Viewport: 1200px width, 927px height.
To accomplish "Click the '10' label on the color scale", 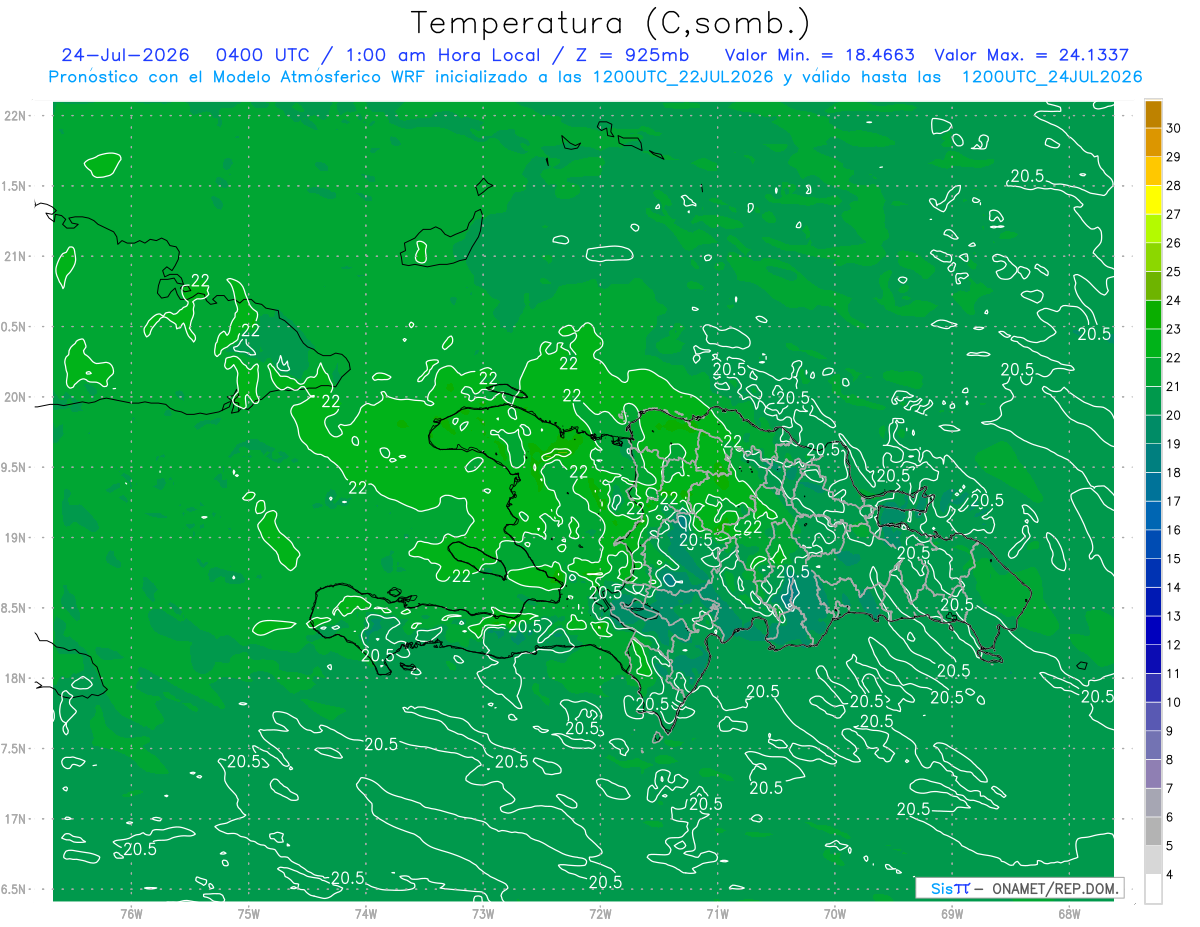I will (1174, 702).
